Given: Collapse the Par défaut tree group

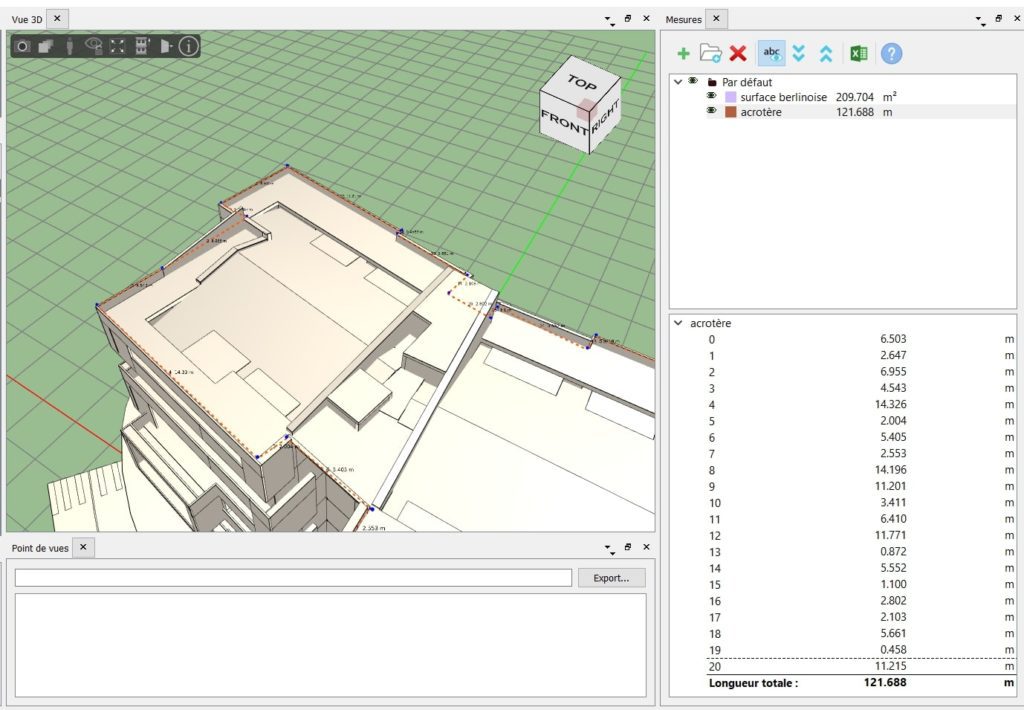Looking at the screenshot, I should (678, 82).
